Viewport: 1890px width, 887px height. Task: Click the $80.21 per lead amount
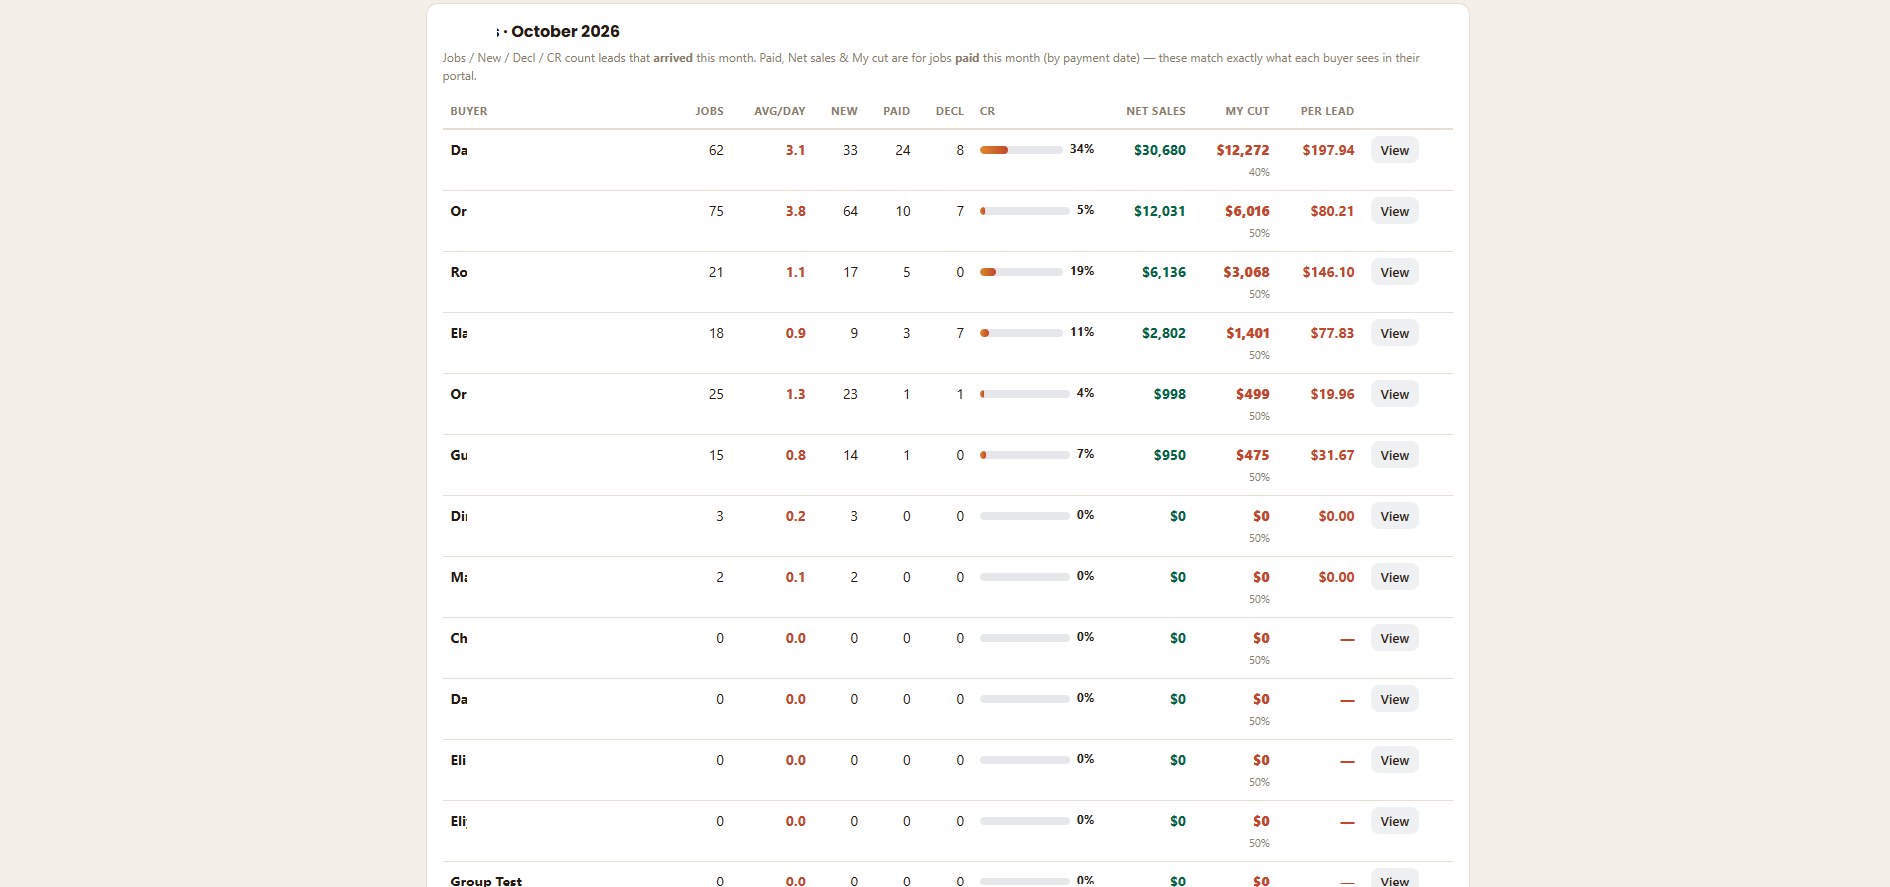coord(1332,211)
